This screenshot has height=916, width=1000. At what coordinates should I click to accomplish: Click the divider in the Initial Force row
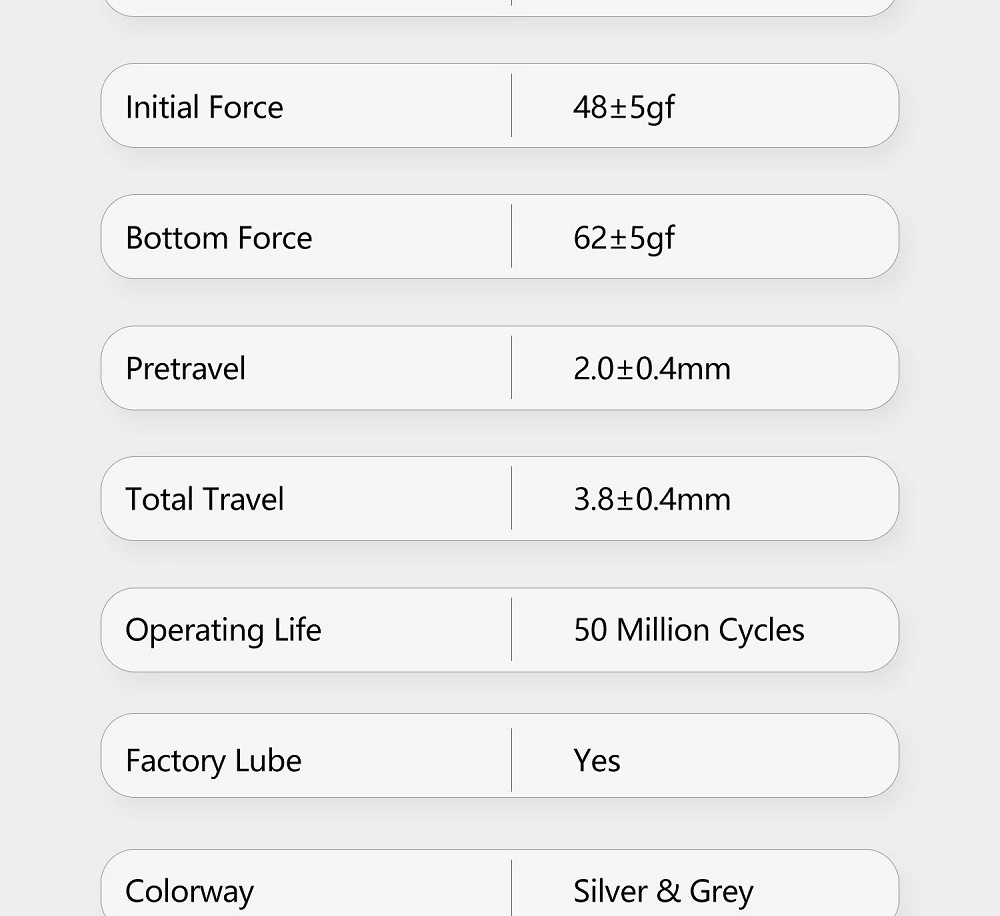[x=512, y=106]
